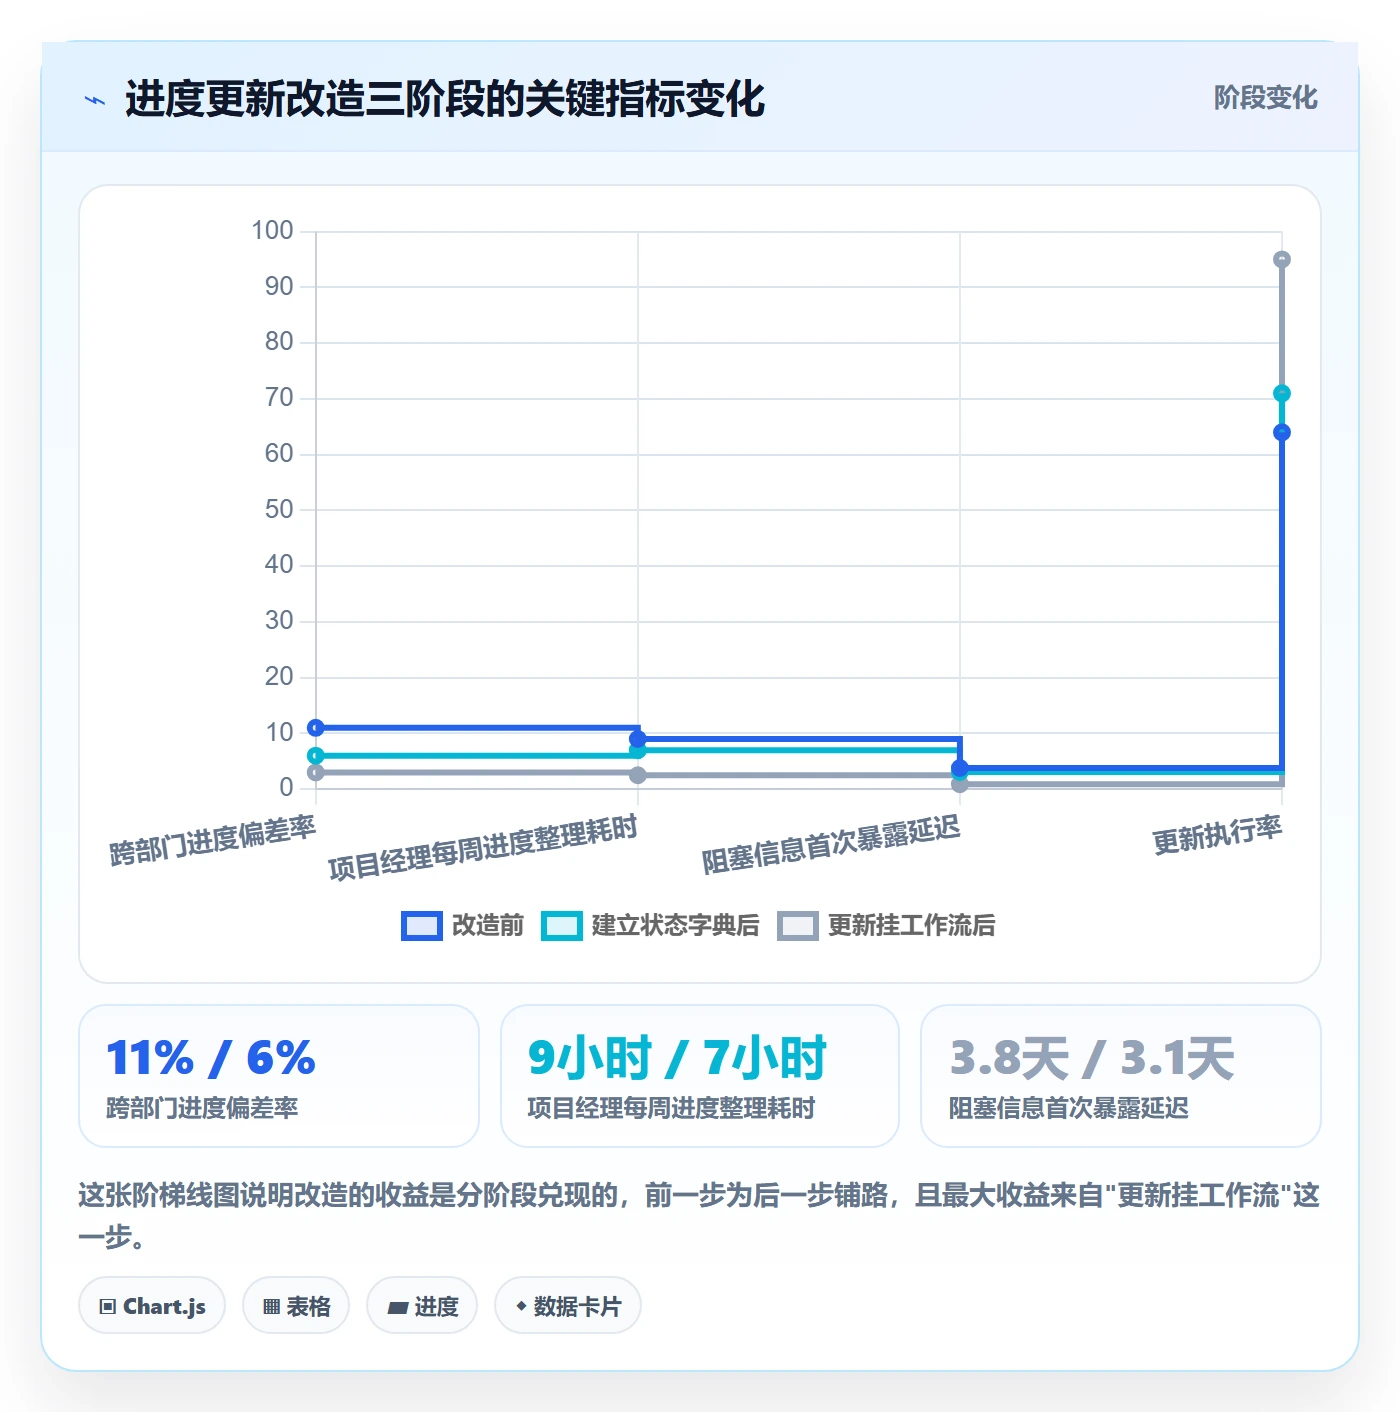Viewport: 1400px width, 1412px height.
Task: Toggle the 更新挂工作流后 legend series
Action: tap(886, 926)
